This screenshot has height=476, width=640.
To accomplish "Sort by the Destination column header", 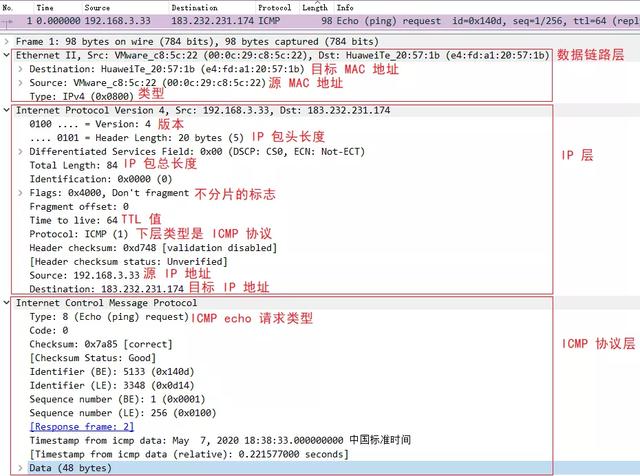I will pyautogui.click(x=194, y=7).
